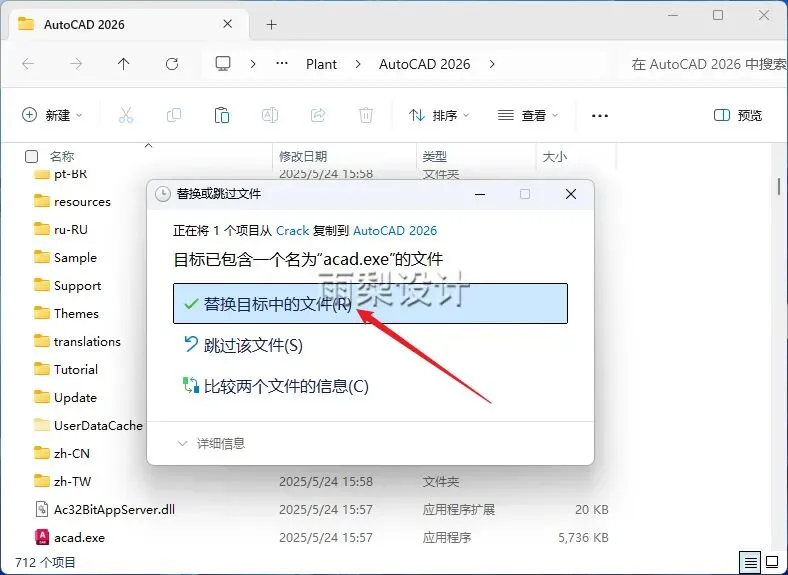Click the Forward navigation arrow
Image resolution: width=788 pixels, height=575 pixels.
pyautogui.click(x=76, y=64)
